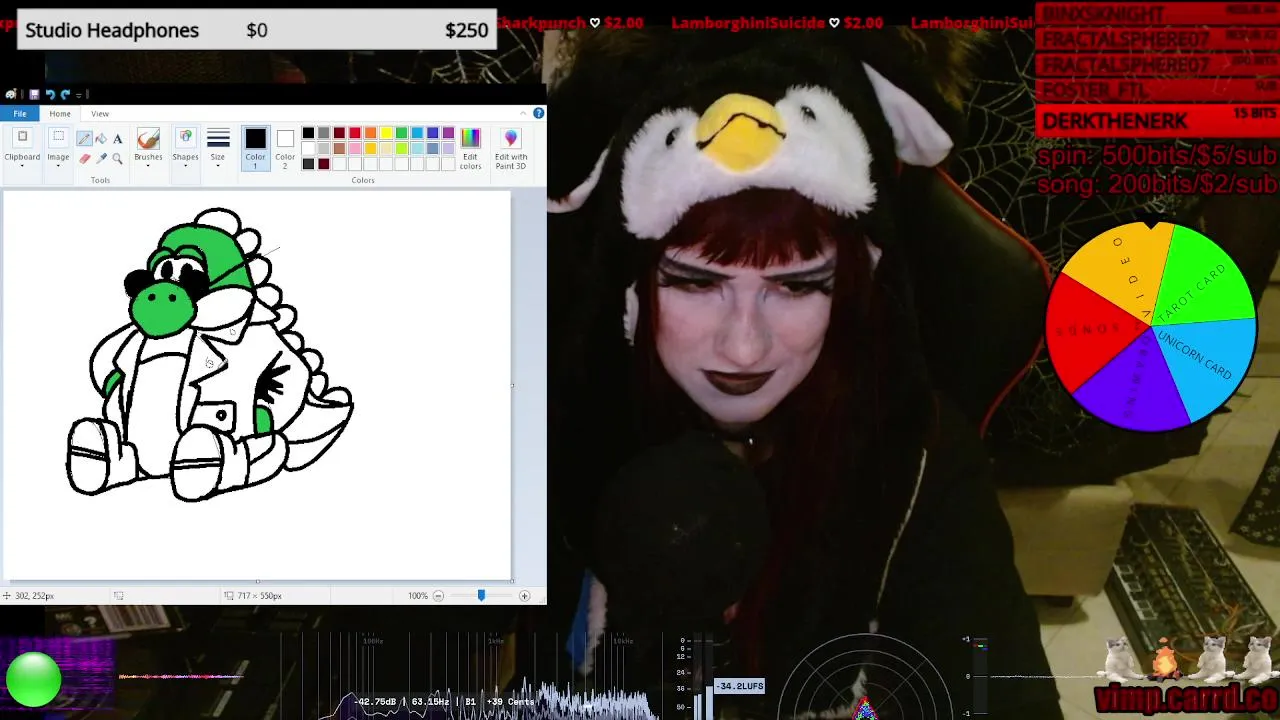Pick the dark red palette swatch

coord(339,133)
